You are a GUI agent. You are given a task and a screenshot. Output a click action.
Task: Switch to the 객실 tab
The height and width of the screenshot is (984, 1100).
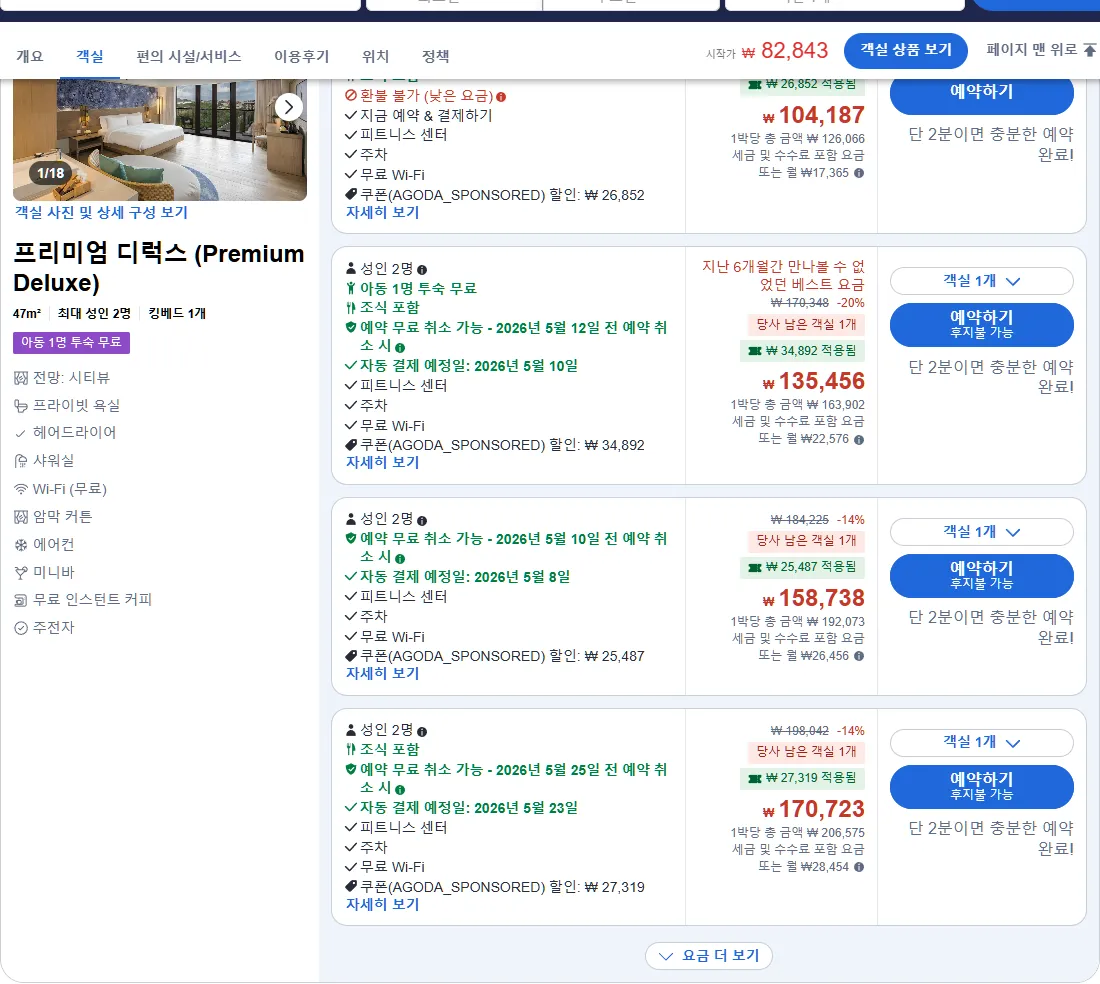[x=90, y=56]
